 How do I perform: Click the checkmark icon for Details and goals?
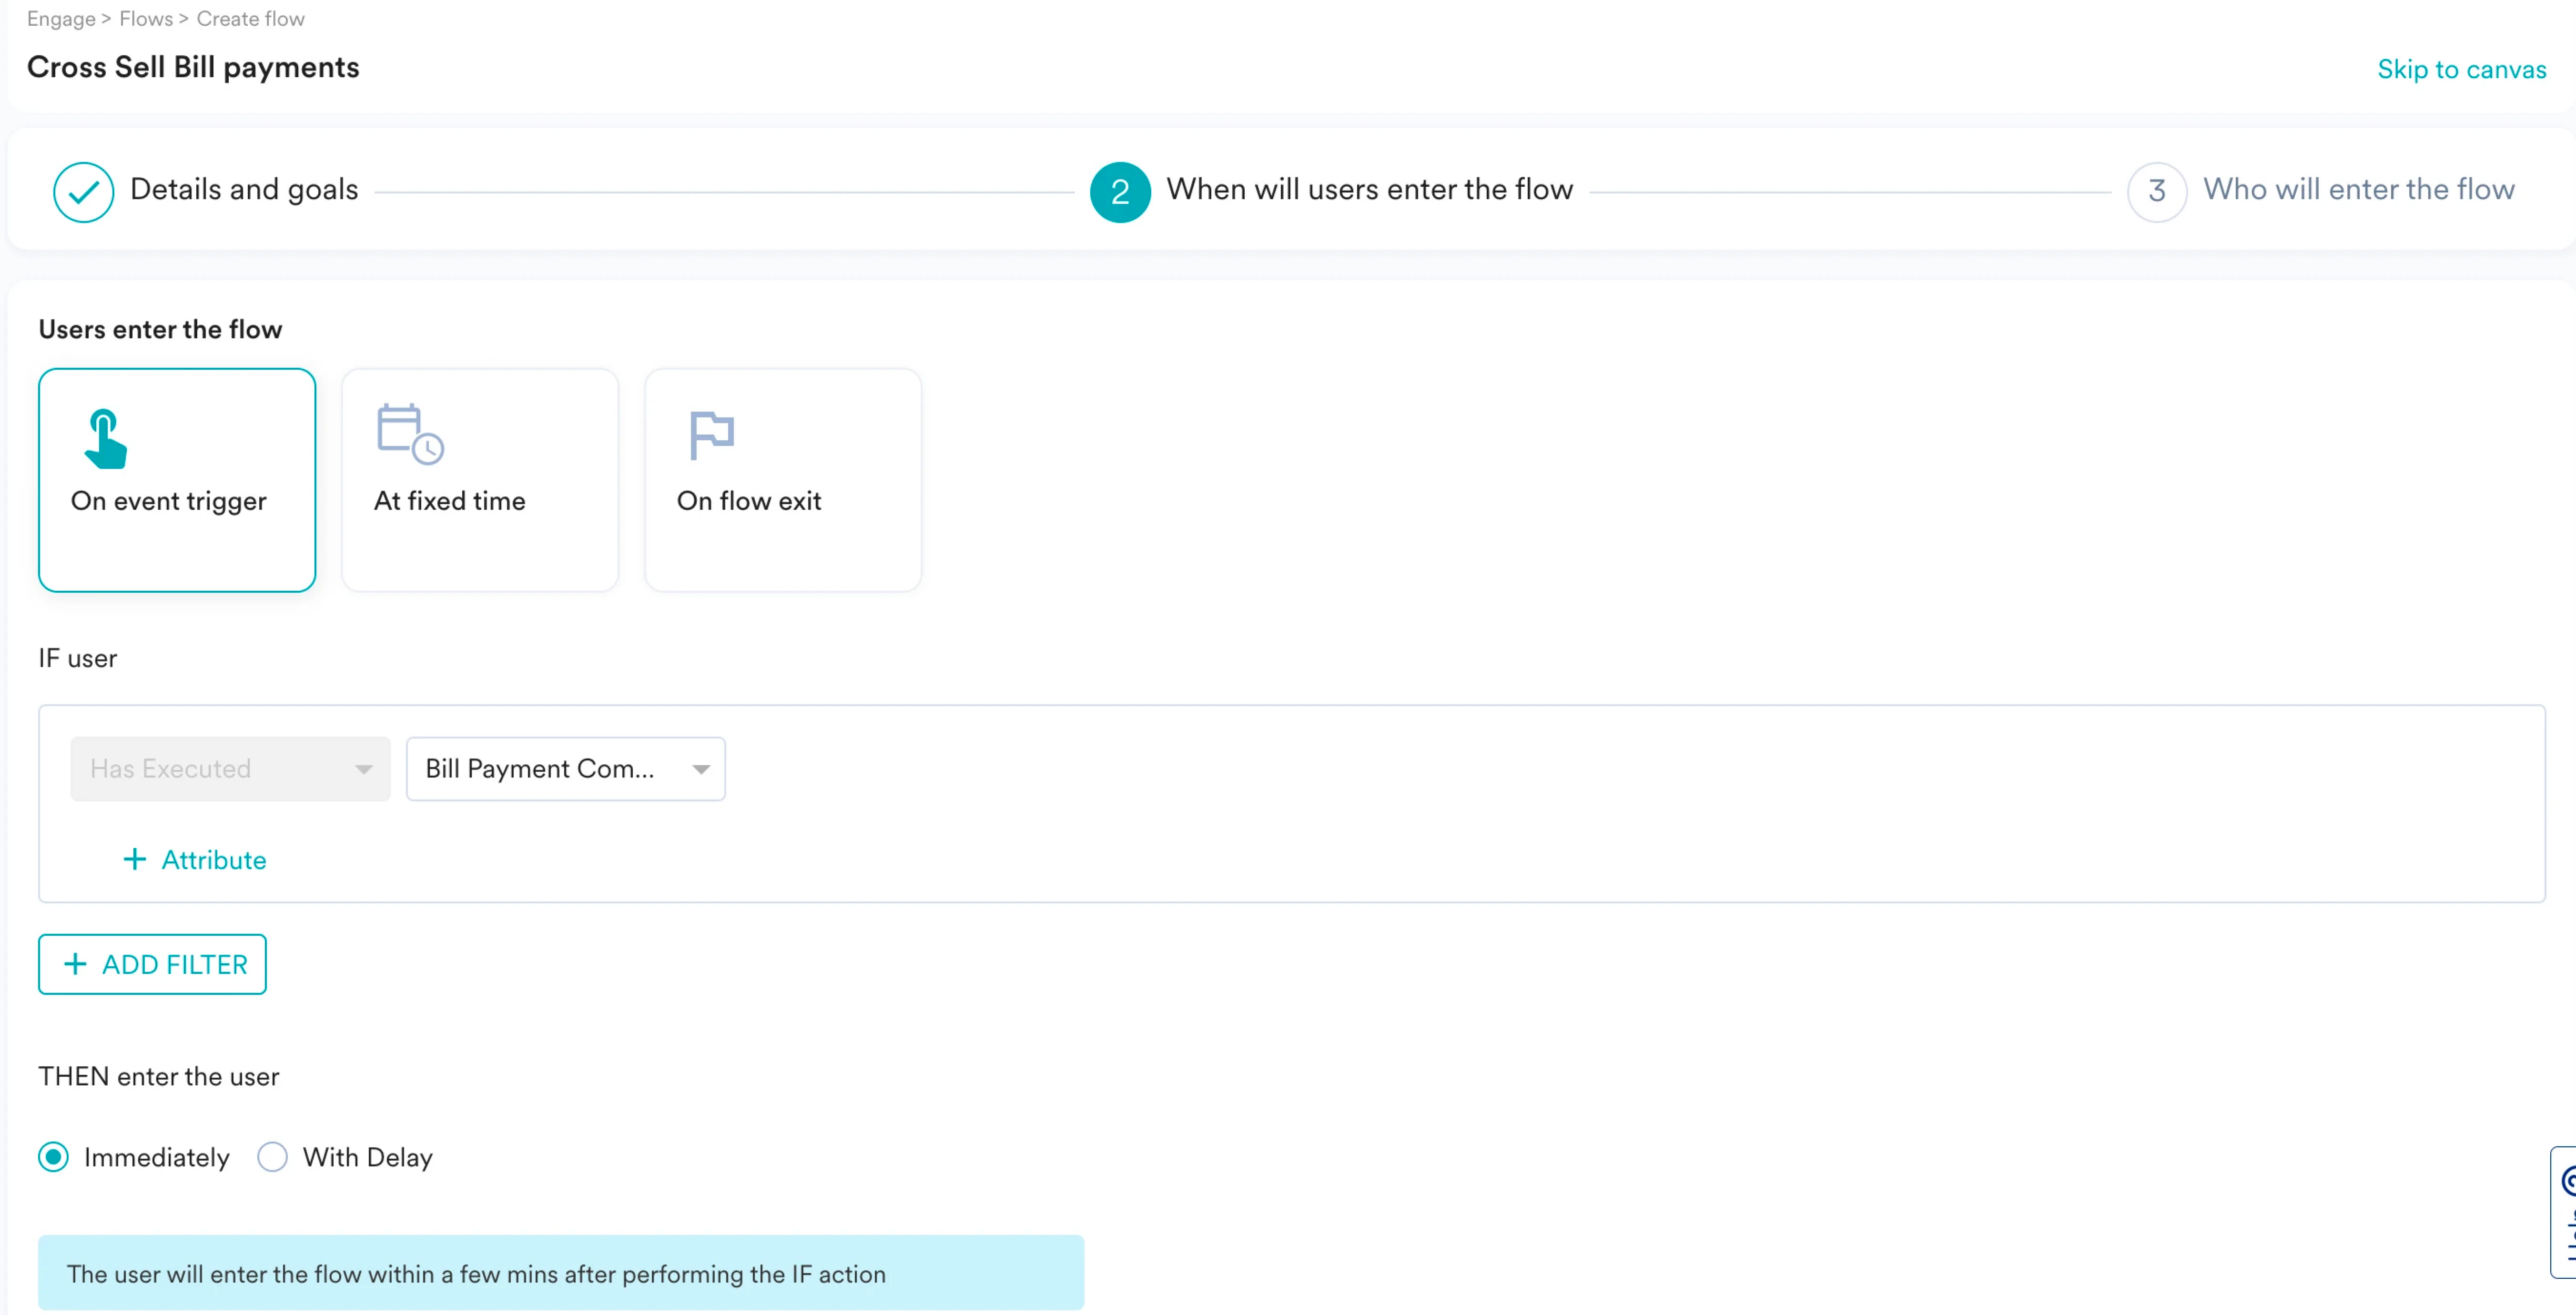(83, 191)
